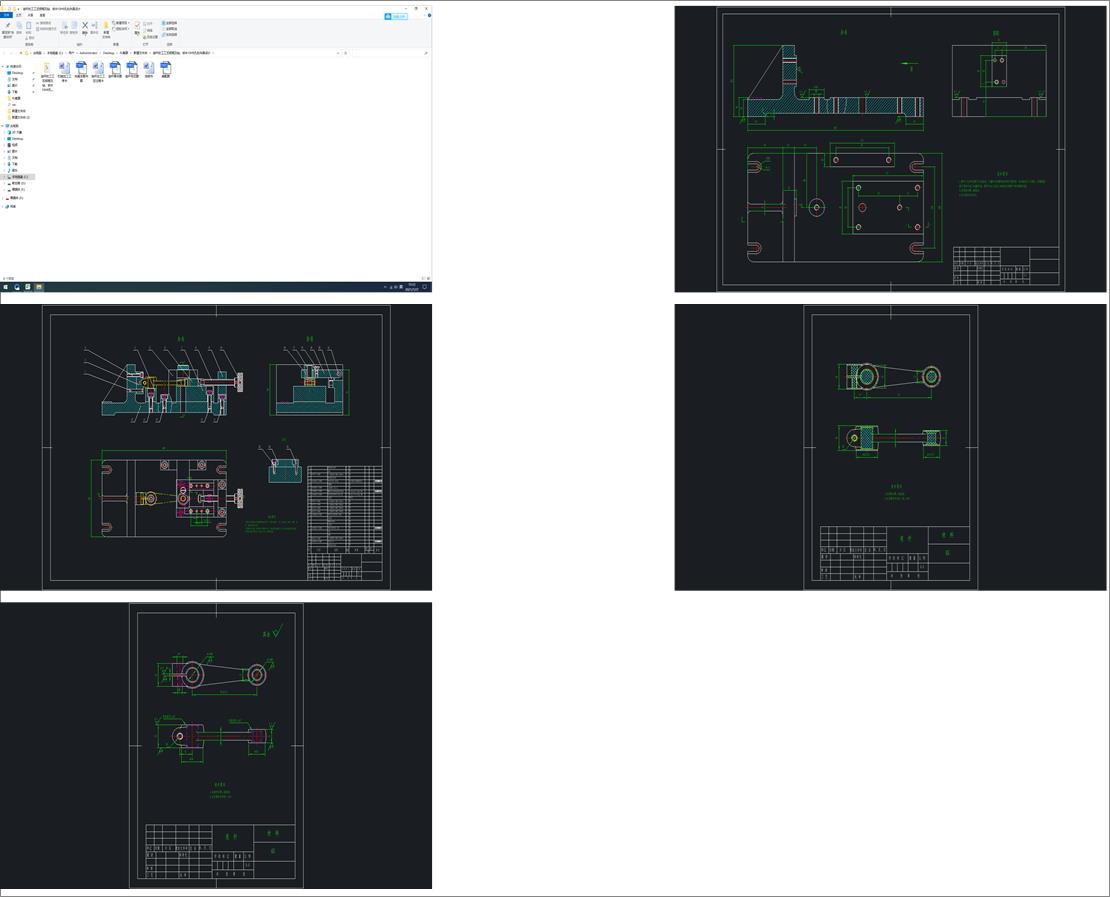
Task: Click the Copy to icon in ribbon
Action: [x=74, y=27]
